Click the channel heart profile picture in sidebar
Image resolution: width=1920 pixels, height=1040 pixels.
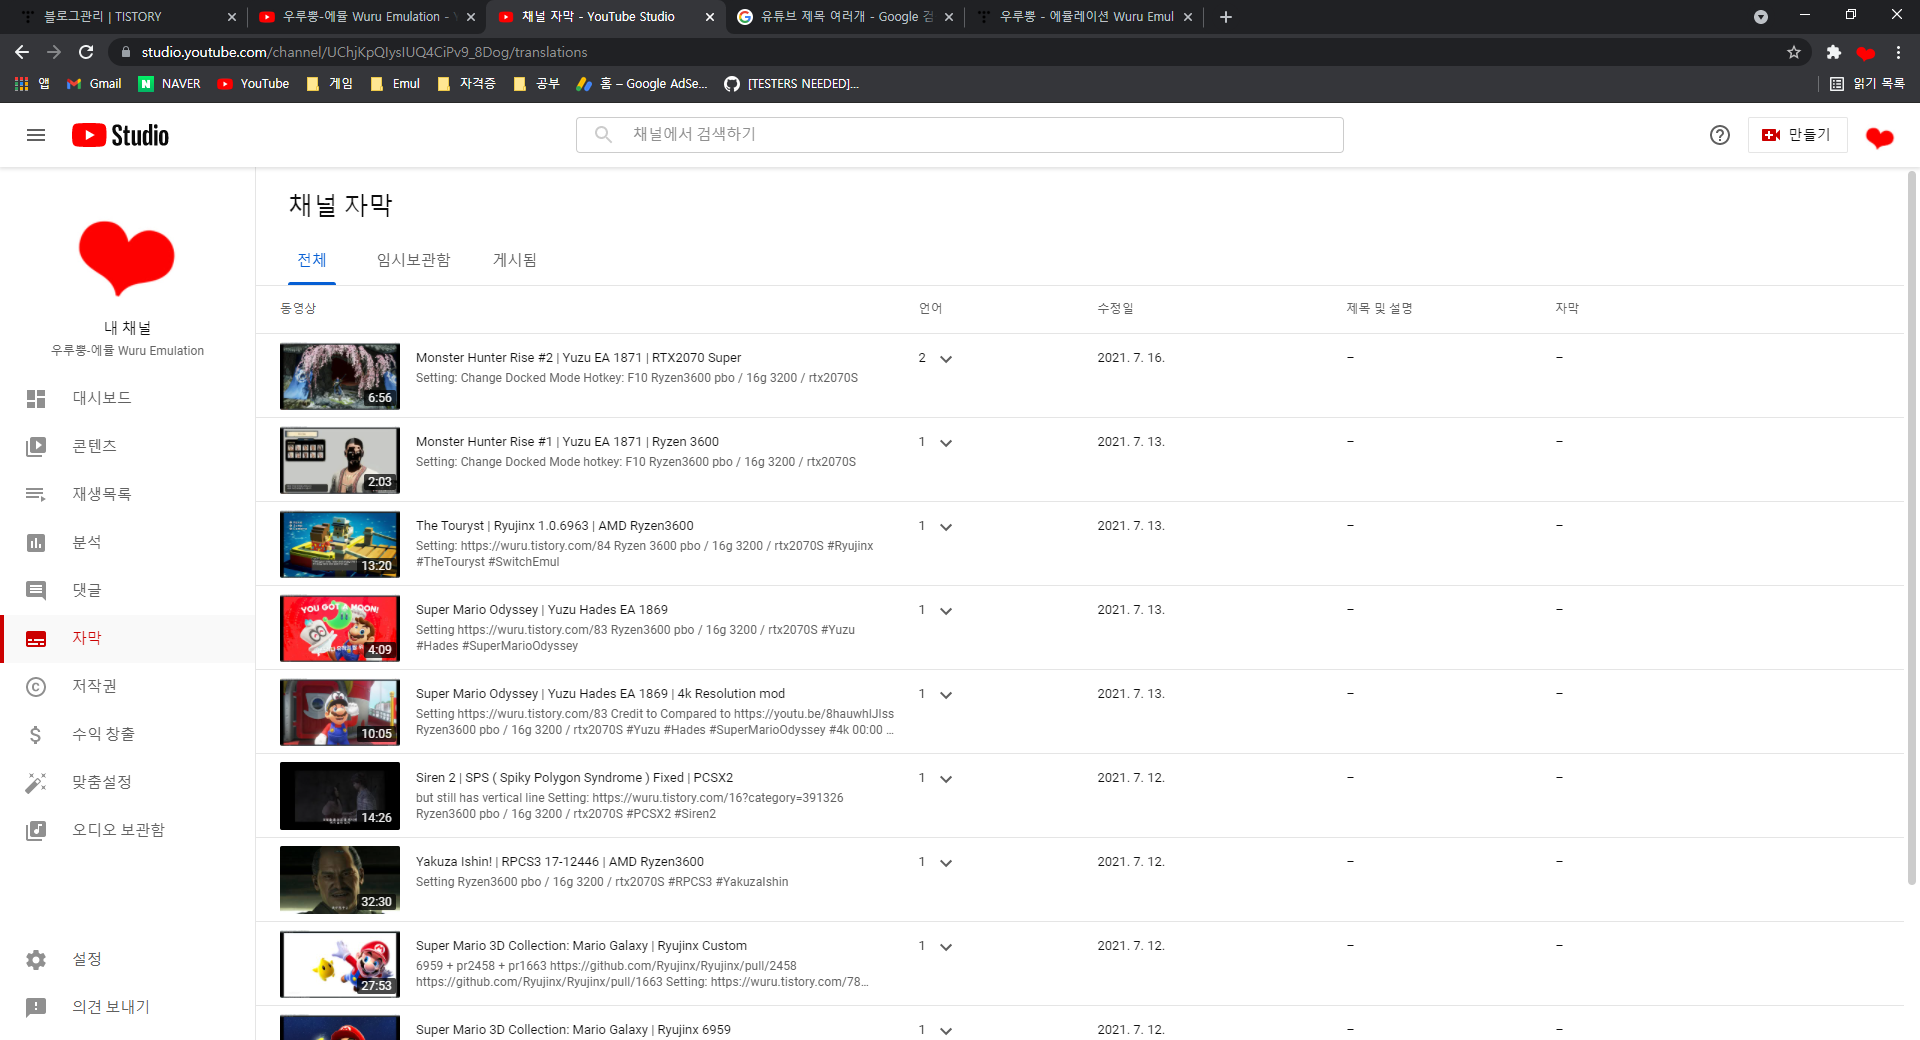pyautogui.click(x=127, y=258)
